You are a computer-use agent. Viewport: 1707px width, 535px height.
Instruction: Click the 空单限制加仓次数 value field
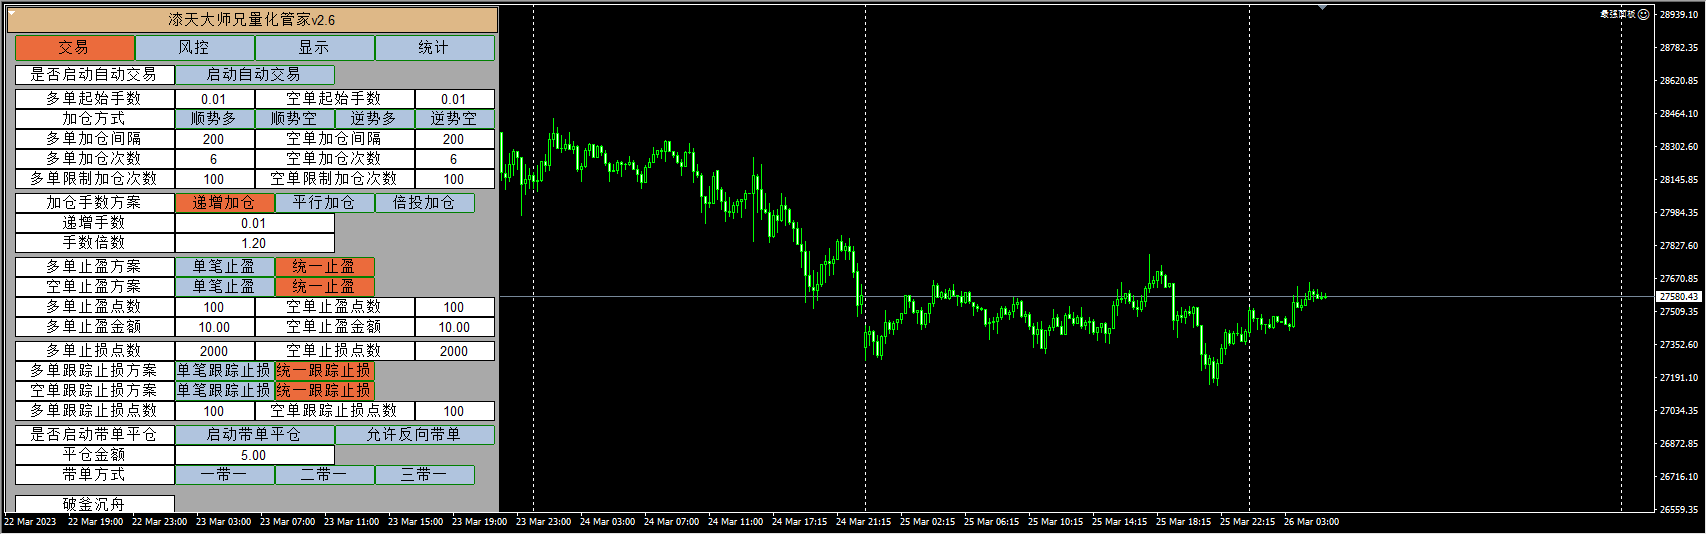[x=455, y=179]
